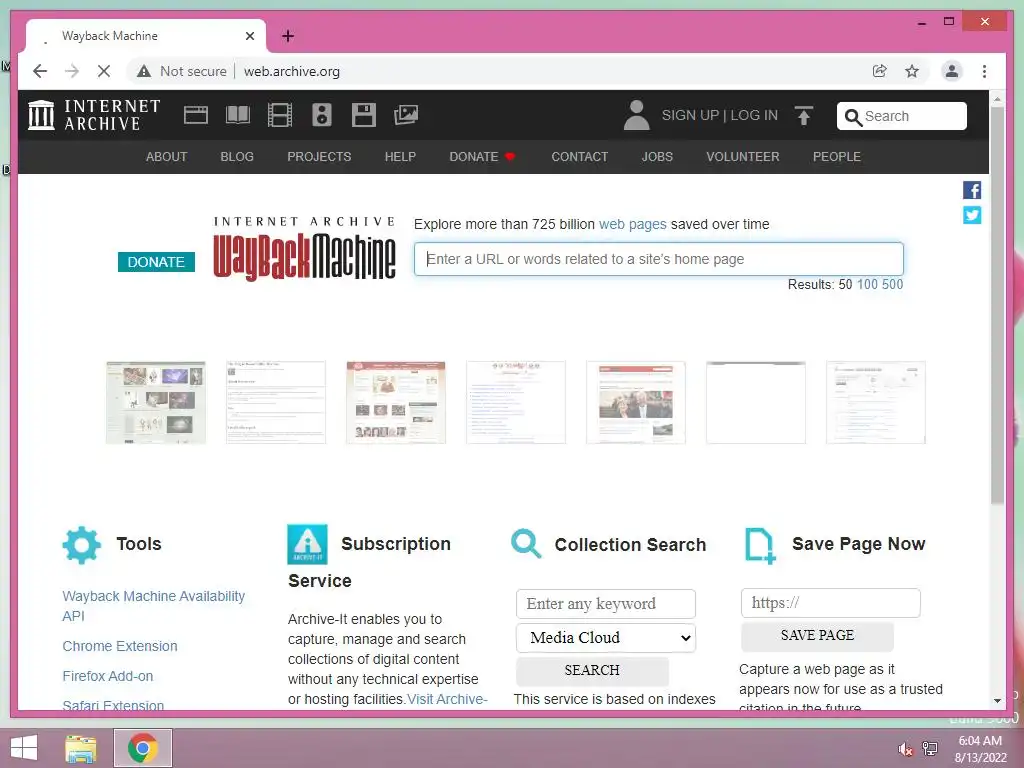The image size is (1024, 768).
Task: Share page on Twitter icon
Action: pyautogui.click(x=972, y=215)
